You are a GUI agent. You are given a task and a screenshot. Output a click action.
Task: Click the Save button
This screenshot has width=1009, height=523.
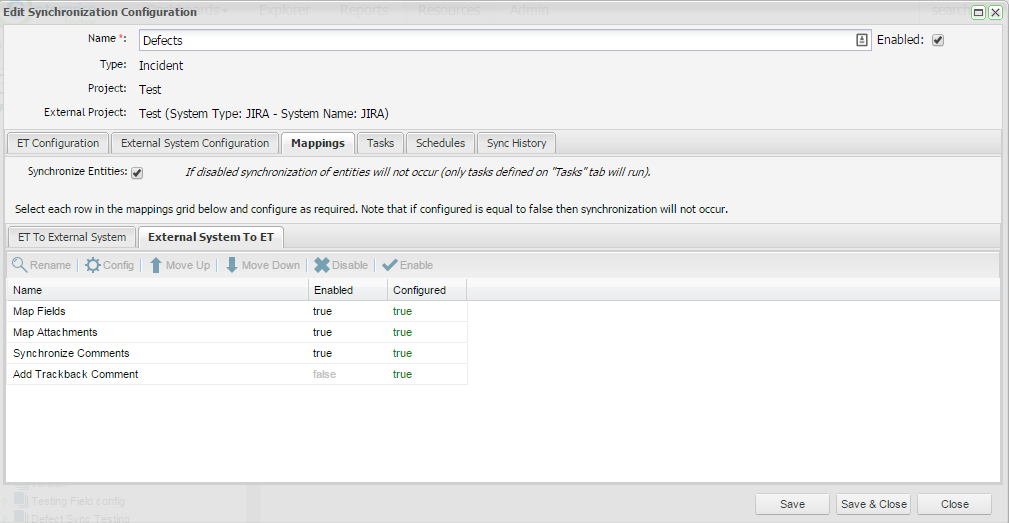(792, 504)
